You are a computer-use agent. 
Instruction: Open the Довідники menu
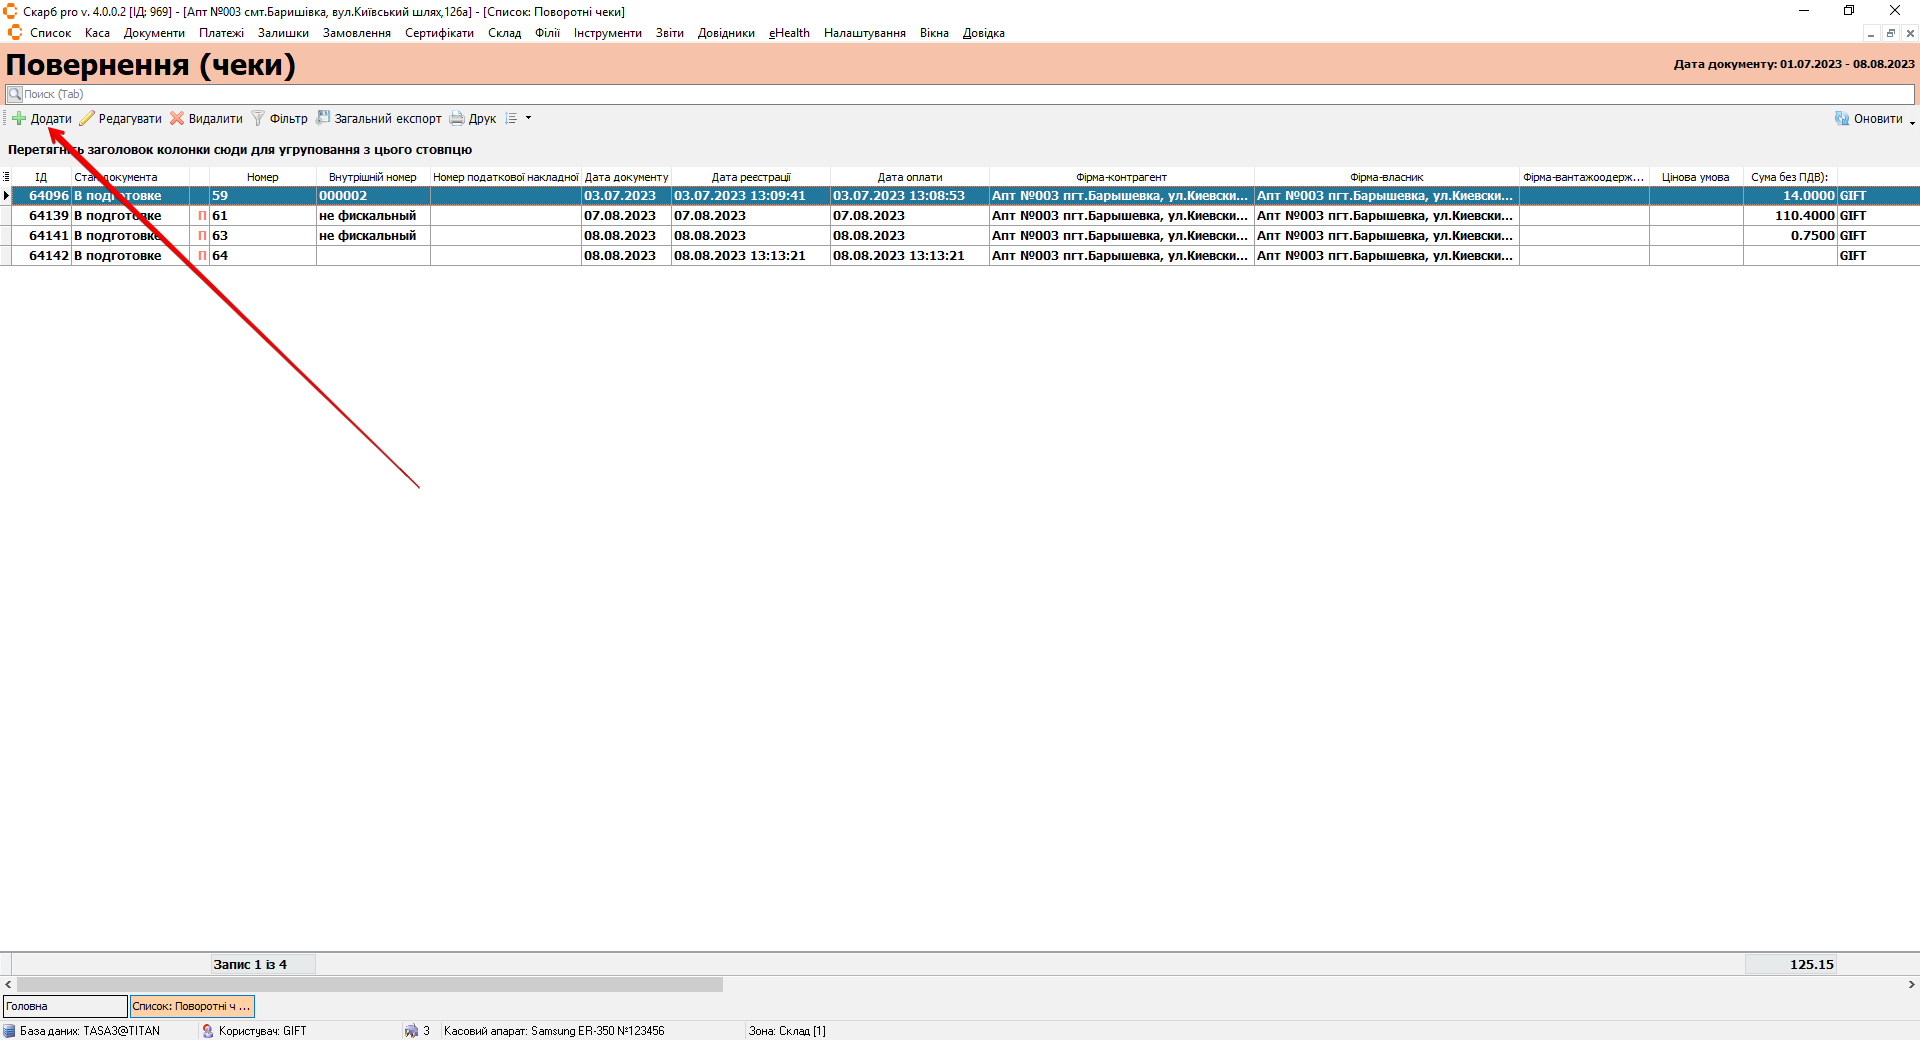click(726, 33)
